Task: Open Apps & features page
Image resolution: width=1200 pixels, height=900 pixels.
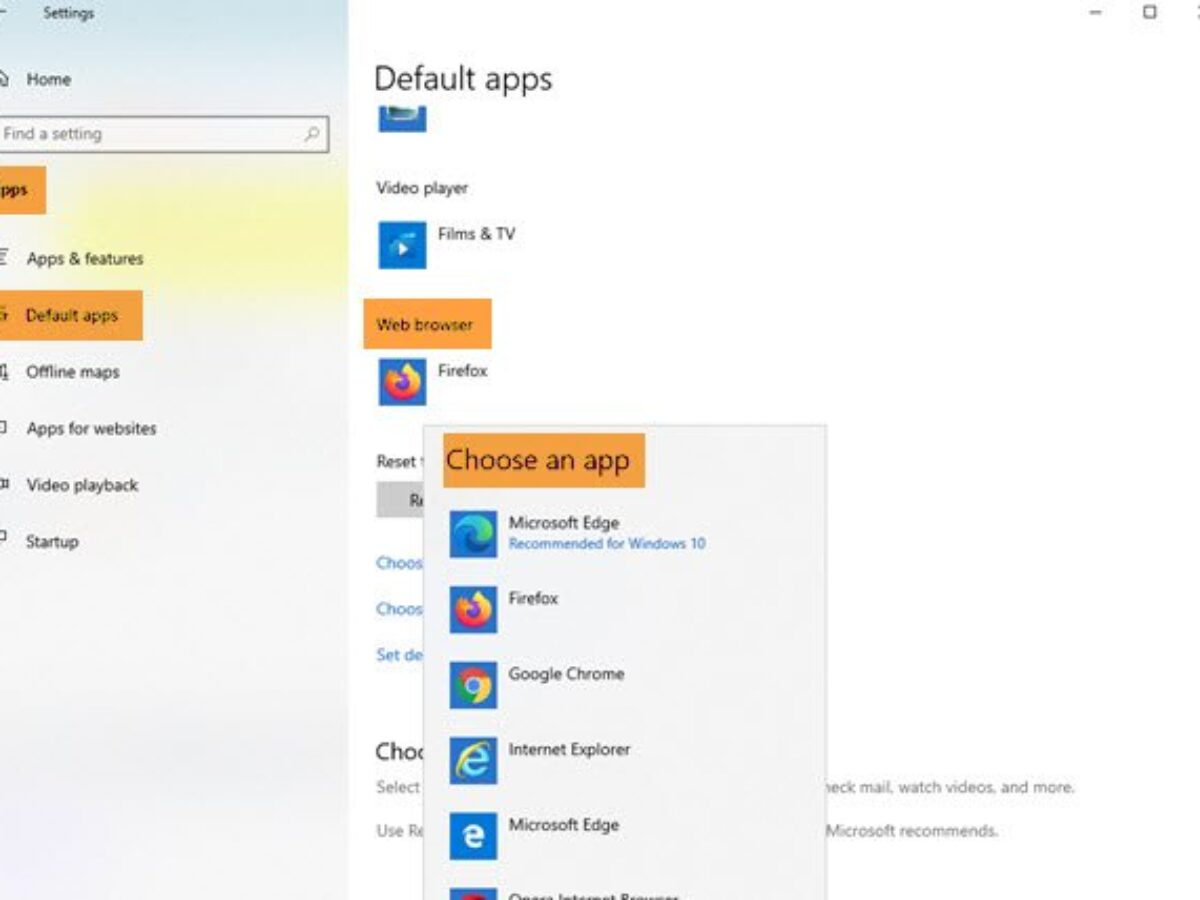Action: [85, 258]
